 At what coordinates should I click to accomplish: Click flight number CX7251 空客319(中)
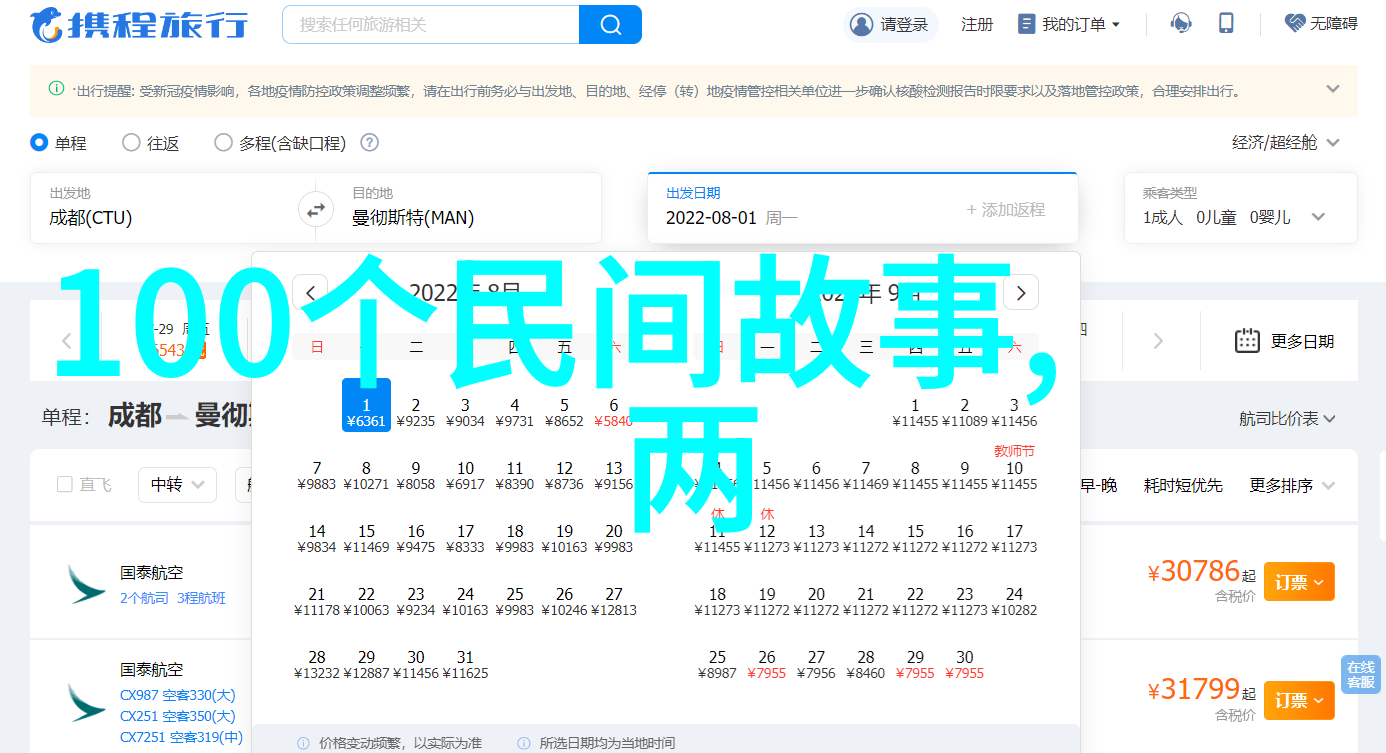[182, 737]
